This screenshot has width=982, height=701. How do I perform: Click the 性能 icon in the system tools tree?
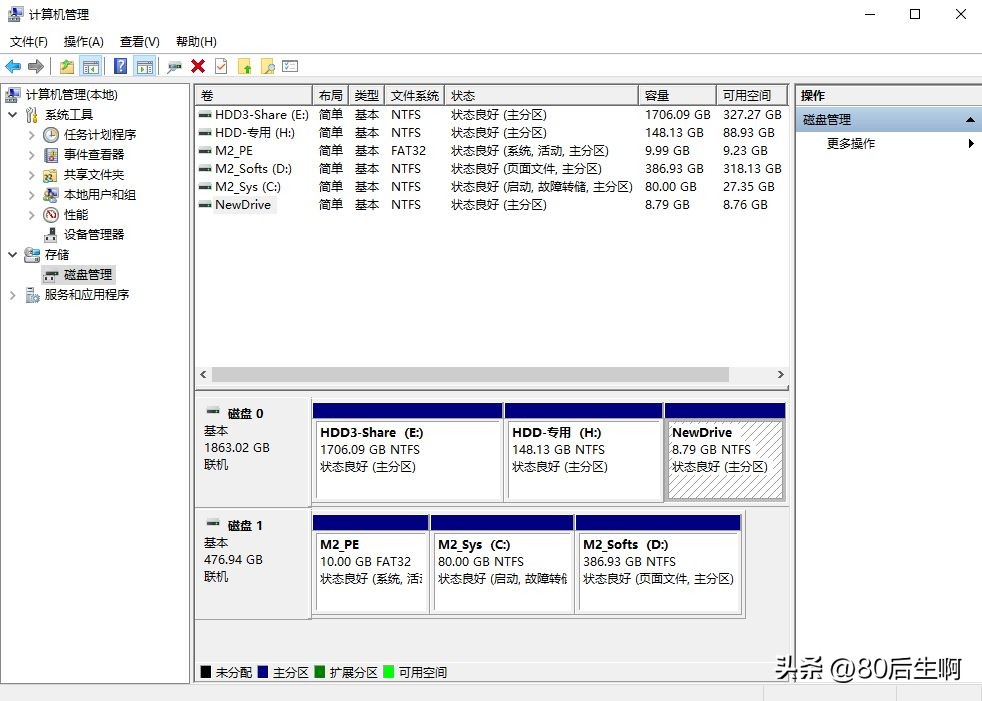tap(49, 214)
